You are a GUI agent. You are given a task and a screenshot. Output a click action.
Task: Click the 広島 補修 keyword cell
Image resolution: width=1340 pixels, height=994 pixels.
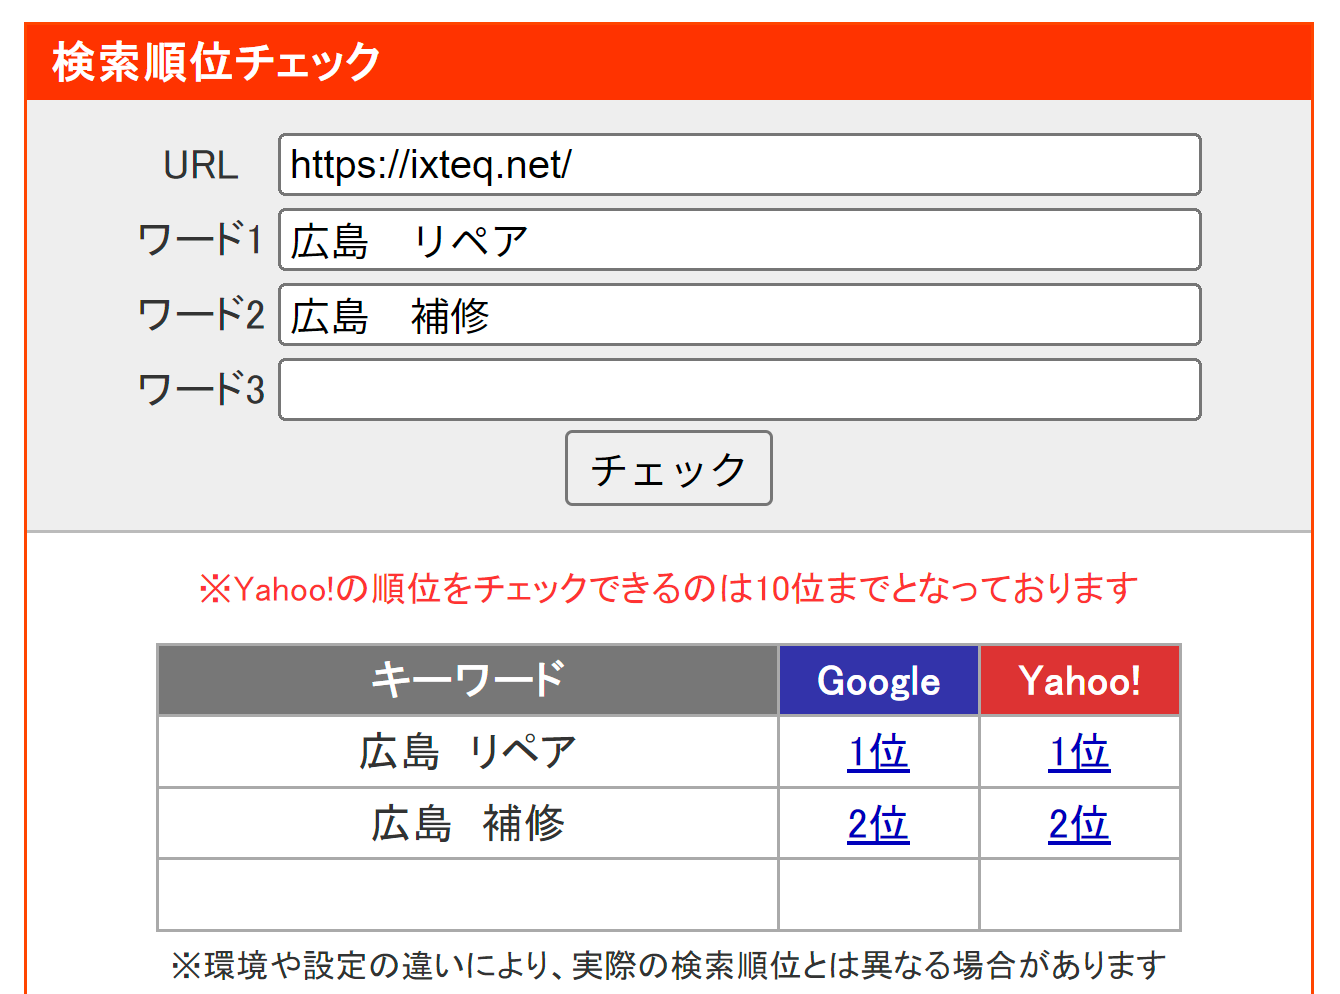tap(468, 824)
